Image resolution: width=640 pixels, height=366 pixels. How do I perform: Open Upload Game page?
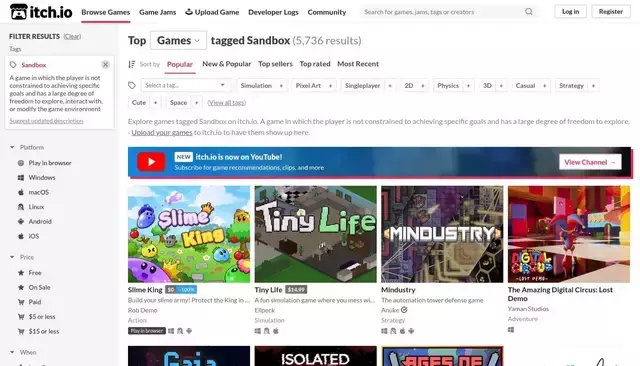pyautogui.click(x=212, y=12)
